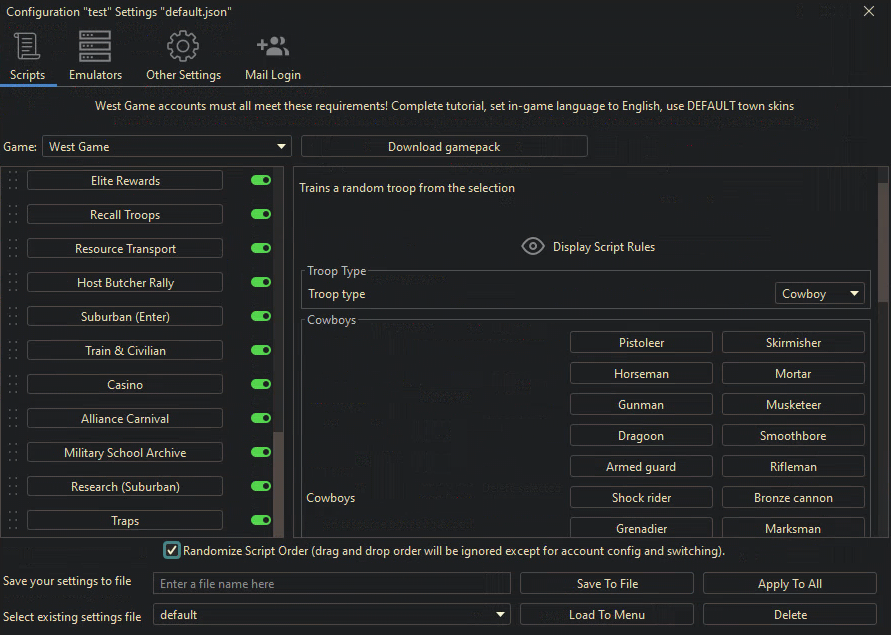891x635 pixels.
Task: Grab the drag handle beside Train & Civilian
Action: 13,351
